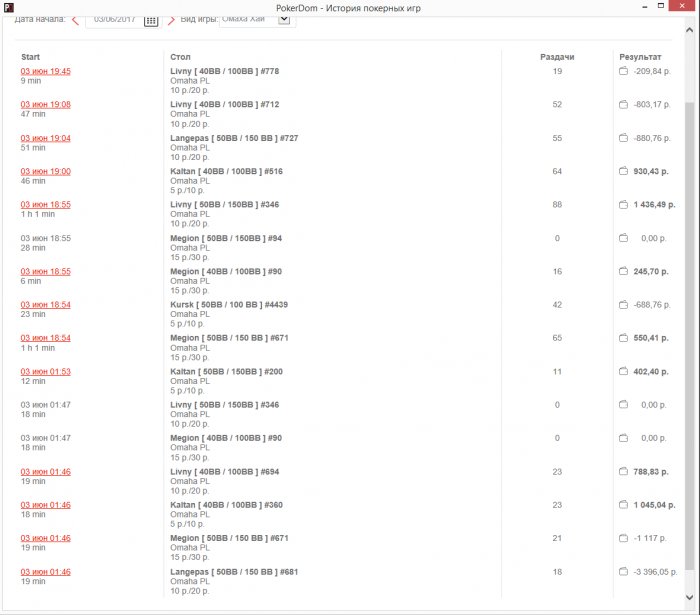Go to next date with right arrow
Viewport: 700px width, 615px height.
coord(171,20)
